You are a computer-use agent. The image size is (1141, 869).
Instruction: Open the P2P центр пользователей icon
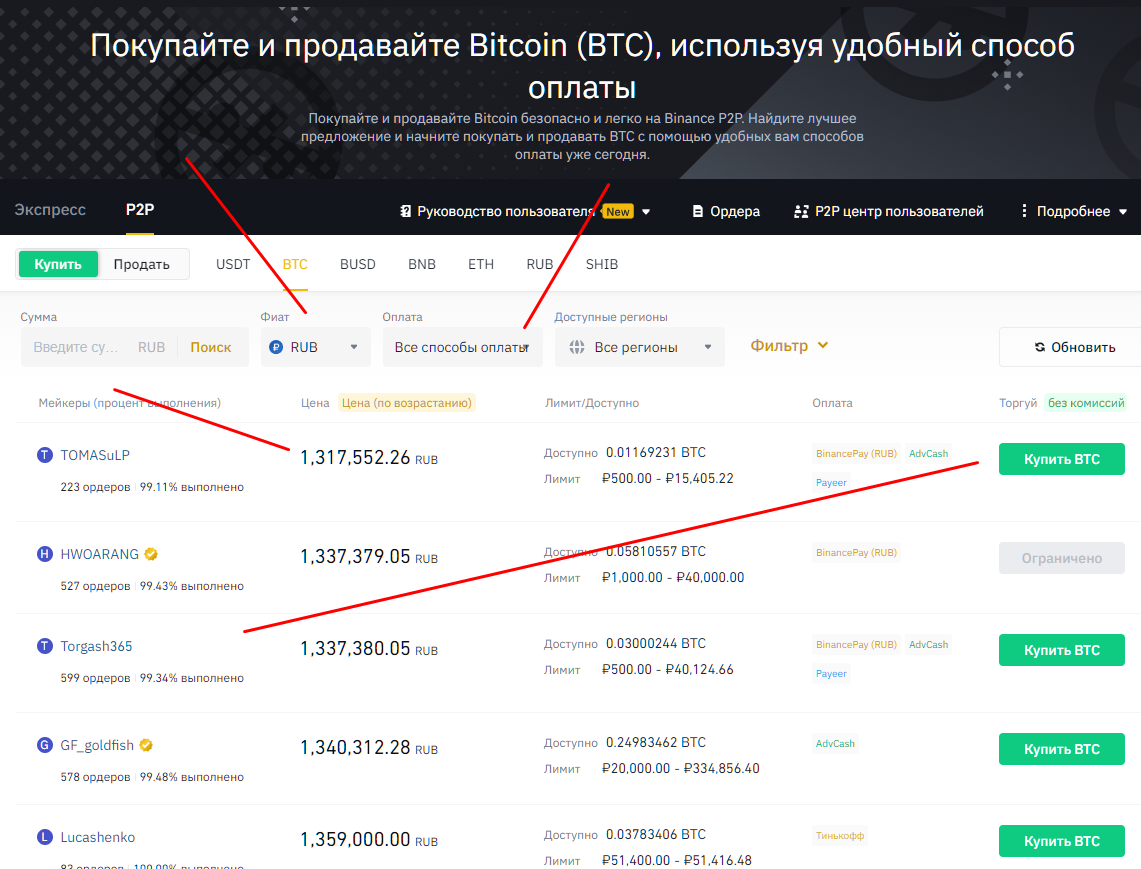tap(801, 211)
